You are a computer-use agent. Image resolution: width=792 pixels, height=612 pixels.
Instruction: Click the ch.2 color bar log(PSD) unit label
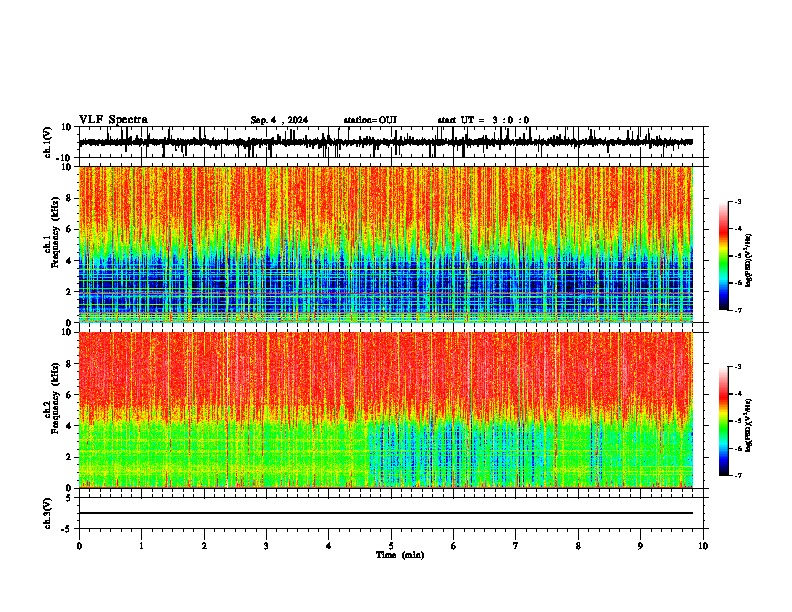pos(749,425)
